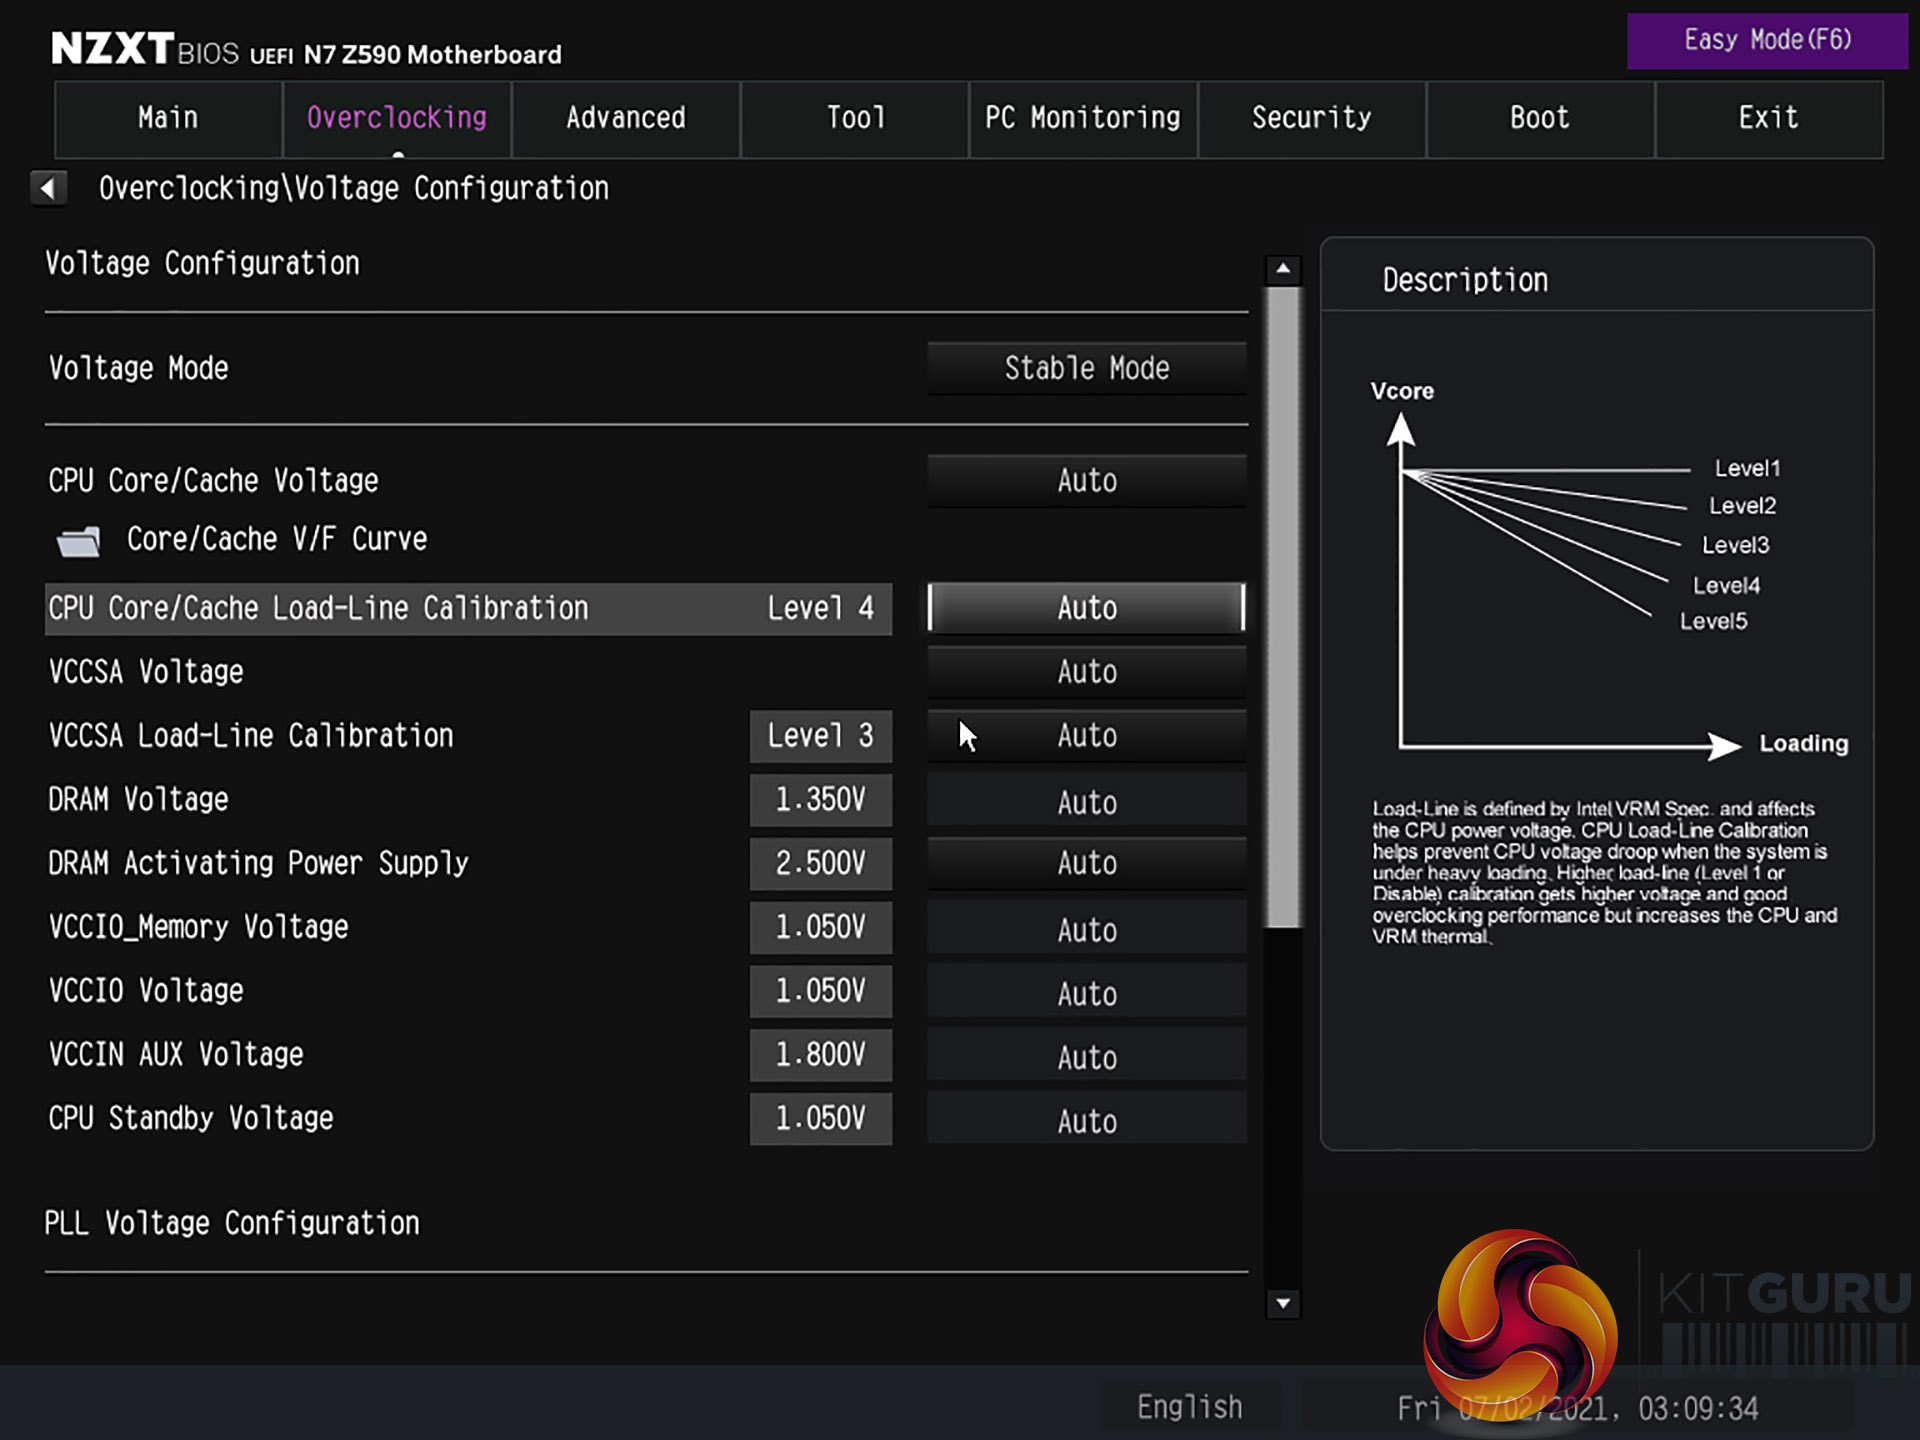
Task: Click the back arrow beside the breadcrumb
Action: point(48,188)
